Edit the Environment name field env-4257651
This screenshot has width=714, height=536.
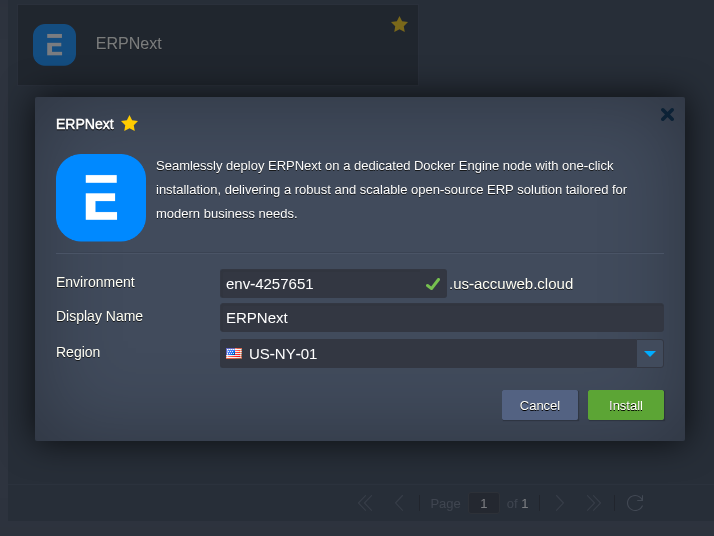pyautogui.click(x=333, y=284)
